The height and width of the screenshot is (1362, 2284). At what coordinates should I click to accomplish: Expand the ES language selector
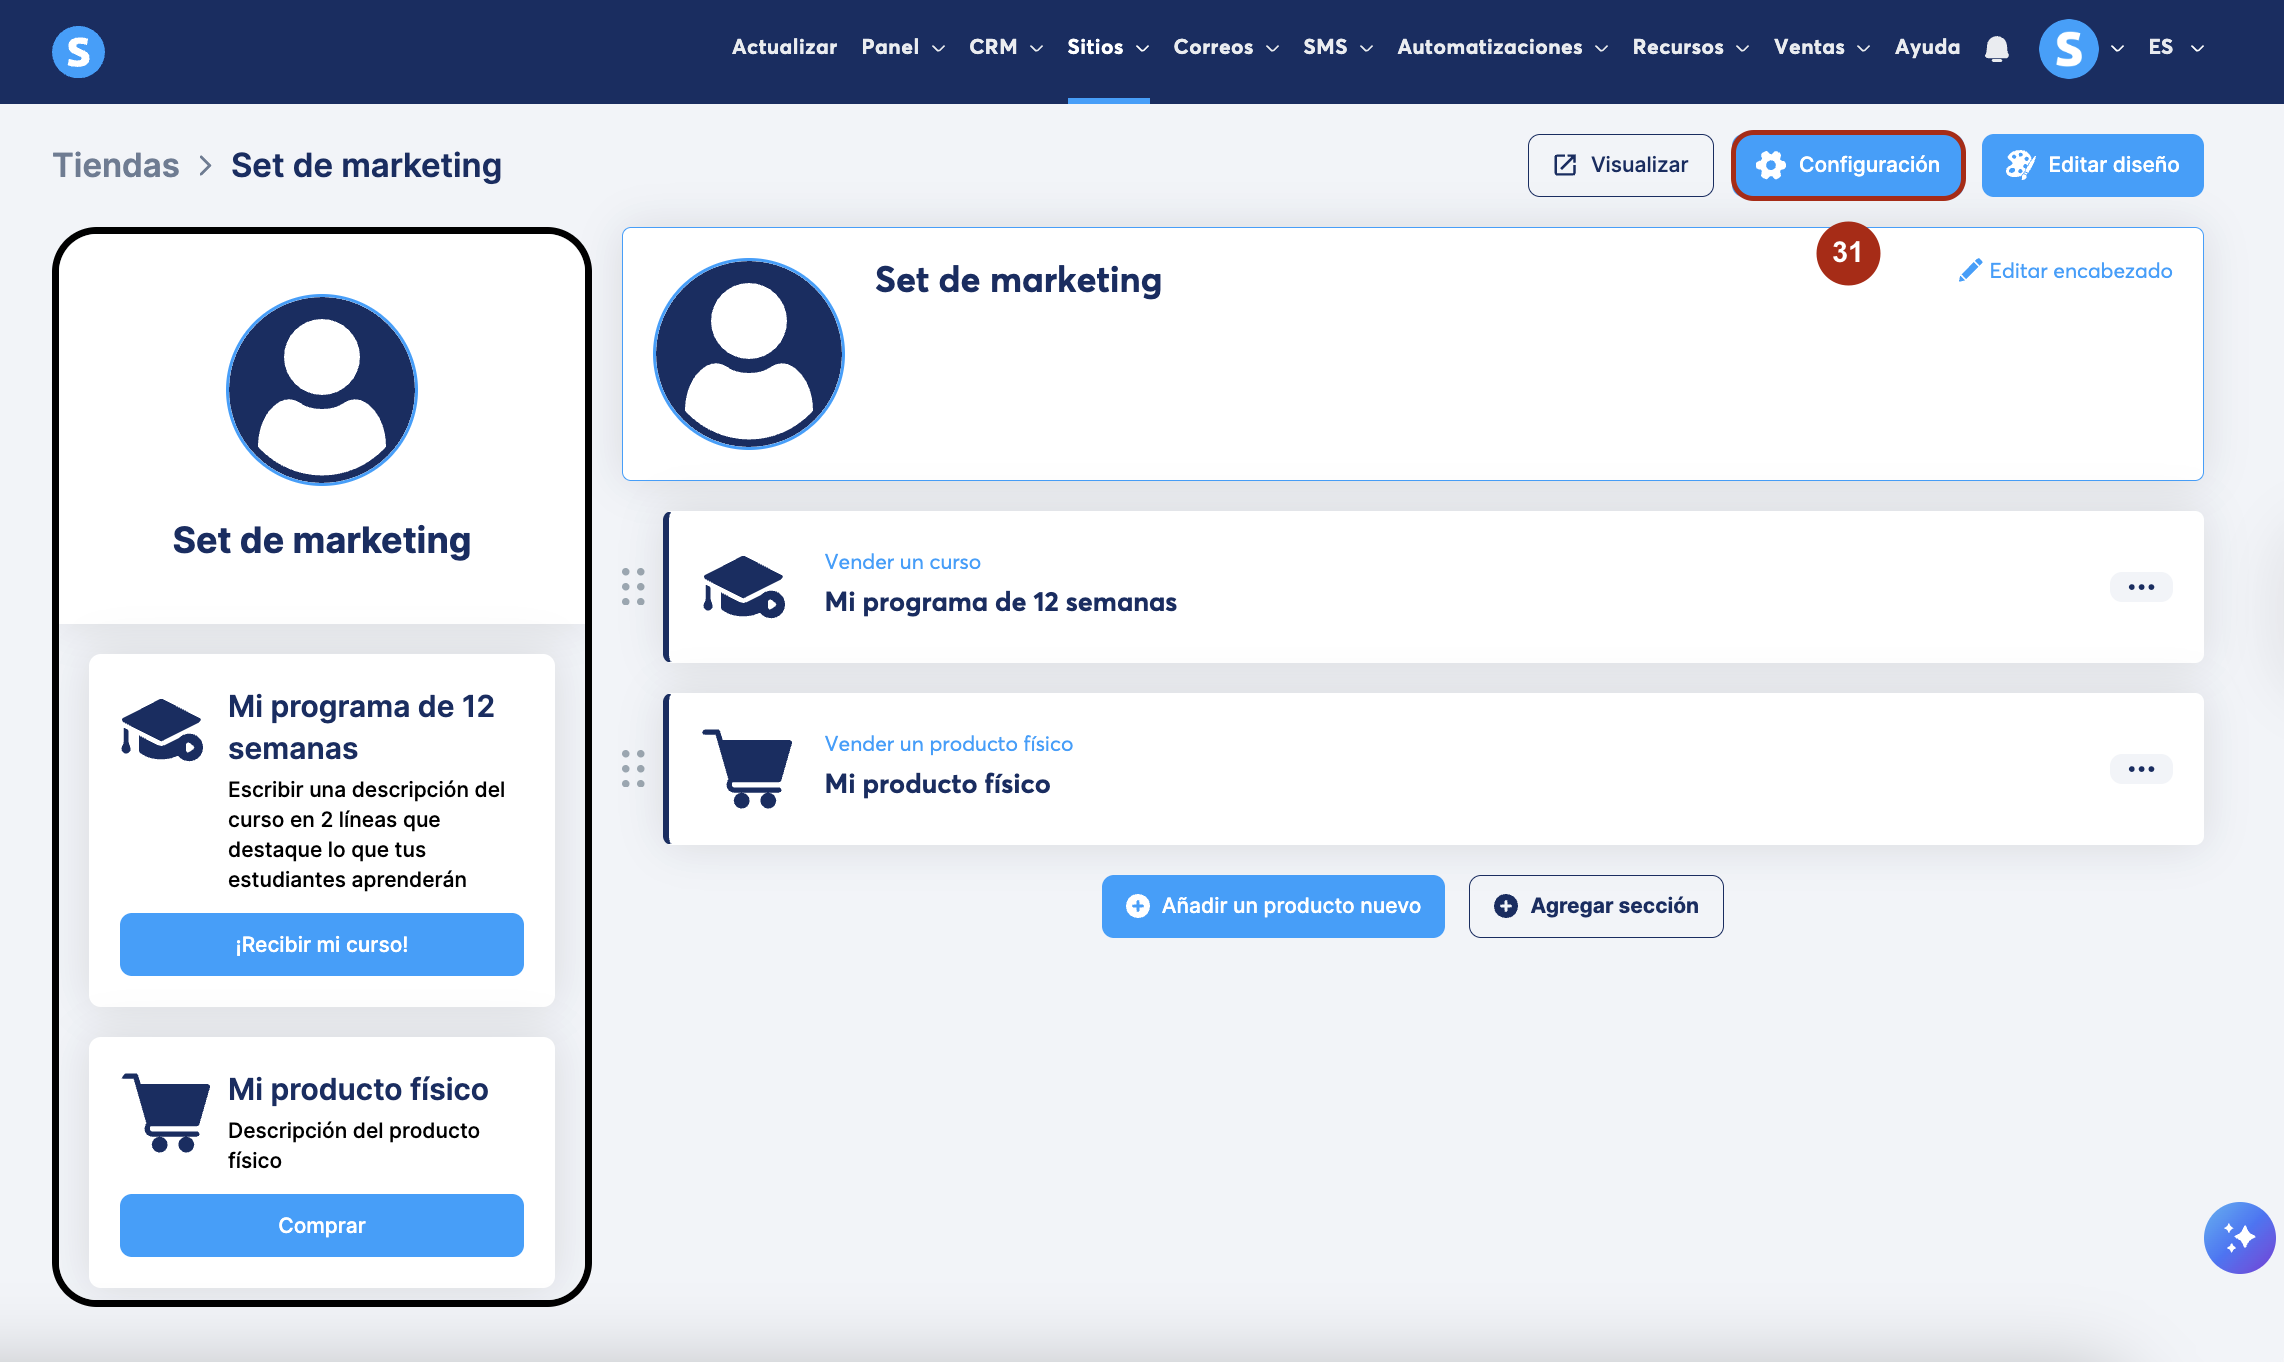[x=2175, y=47]
